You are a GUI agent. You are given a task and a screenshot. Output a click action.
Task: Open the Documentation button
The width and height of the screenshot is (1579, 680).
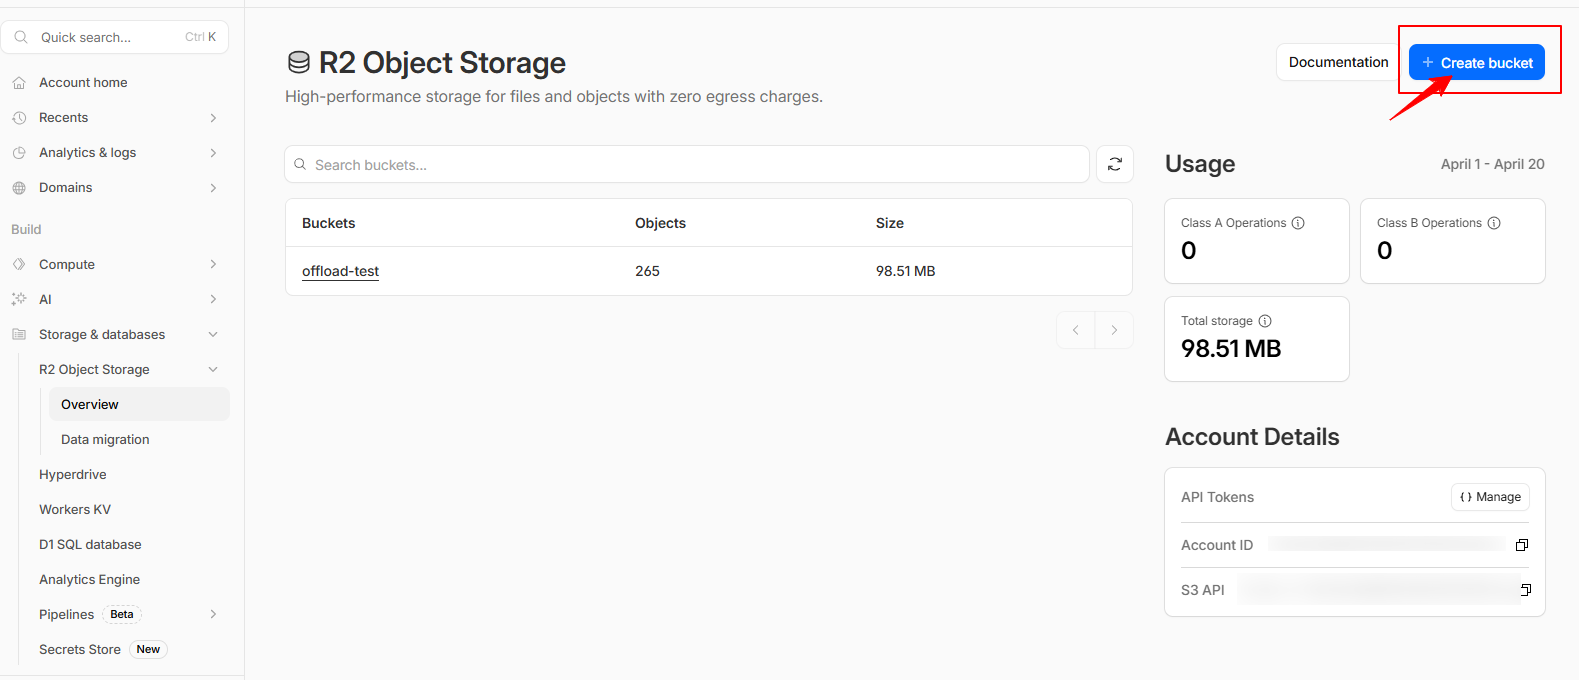point(1338,62)
